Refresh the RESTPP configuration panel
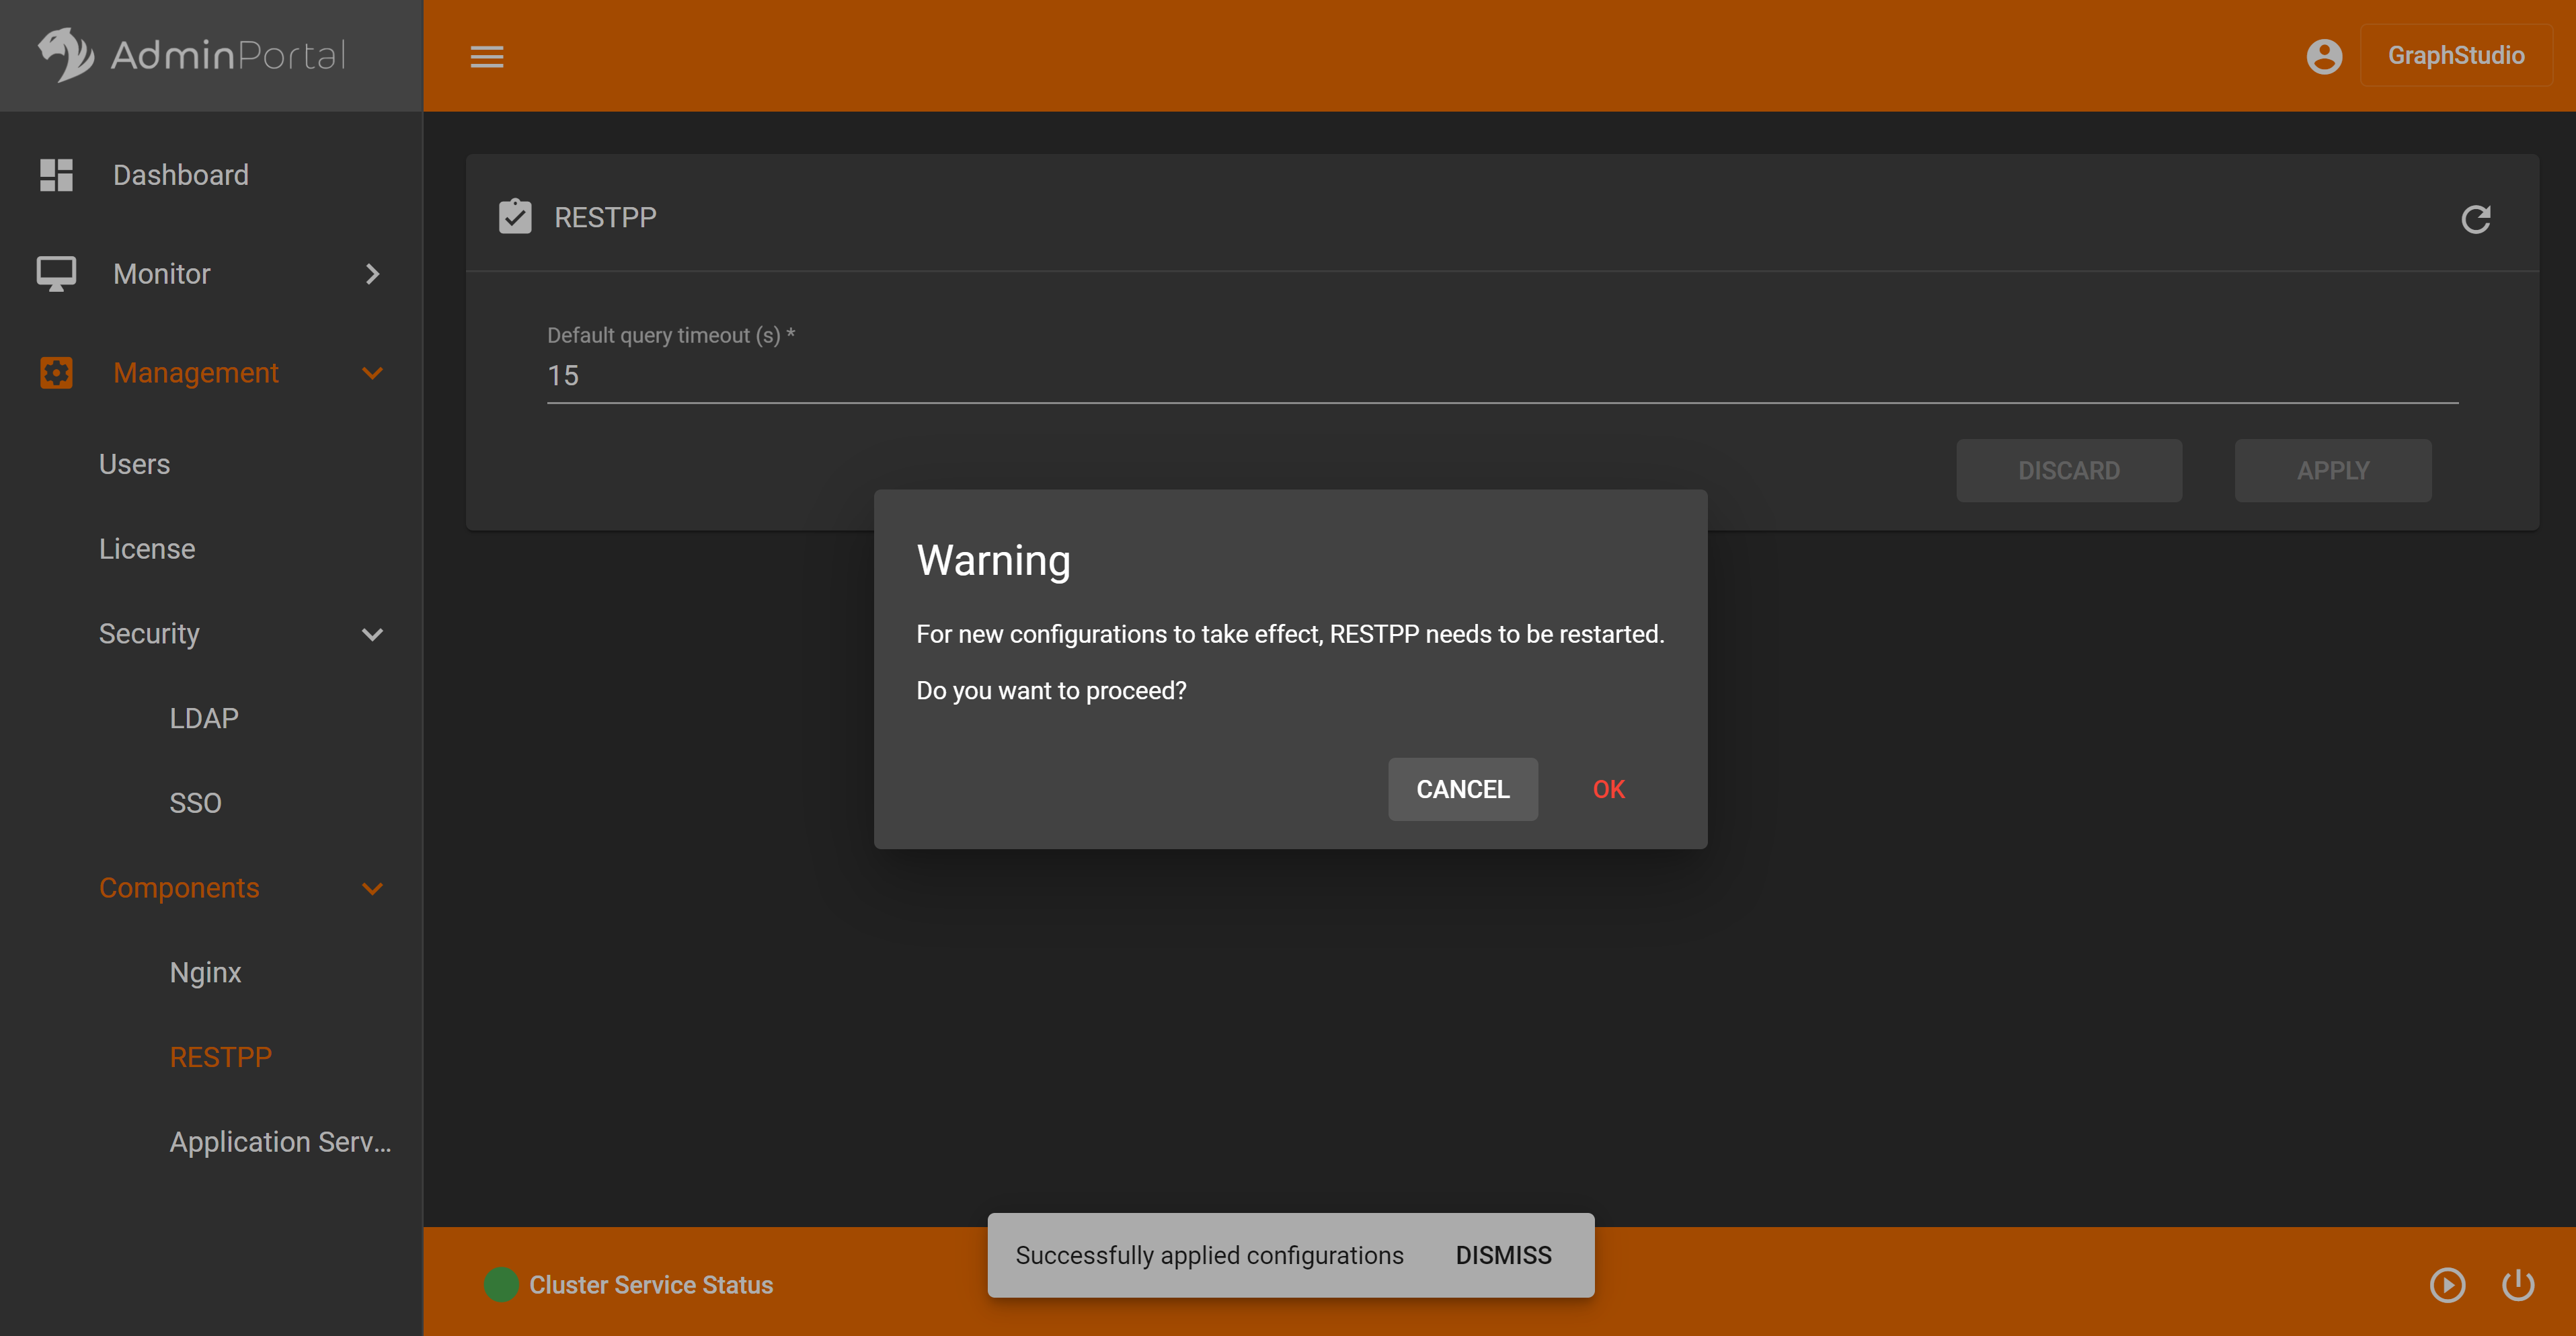Viewport: 2576px width, 1336px height. (2475, 219)
